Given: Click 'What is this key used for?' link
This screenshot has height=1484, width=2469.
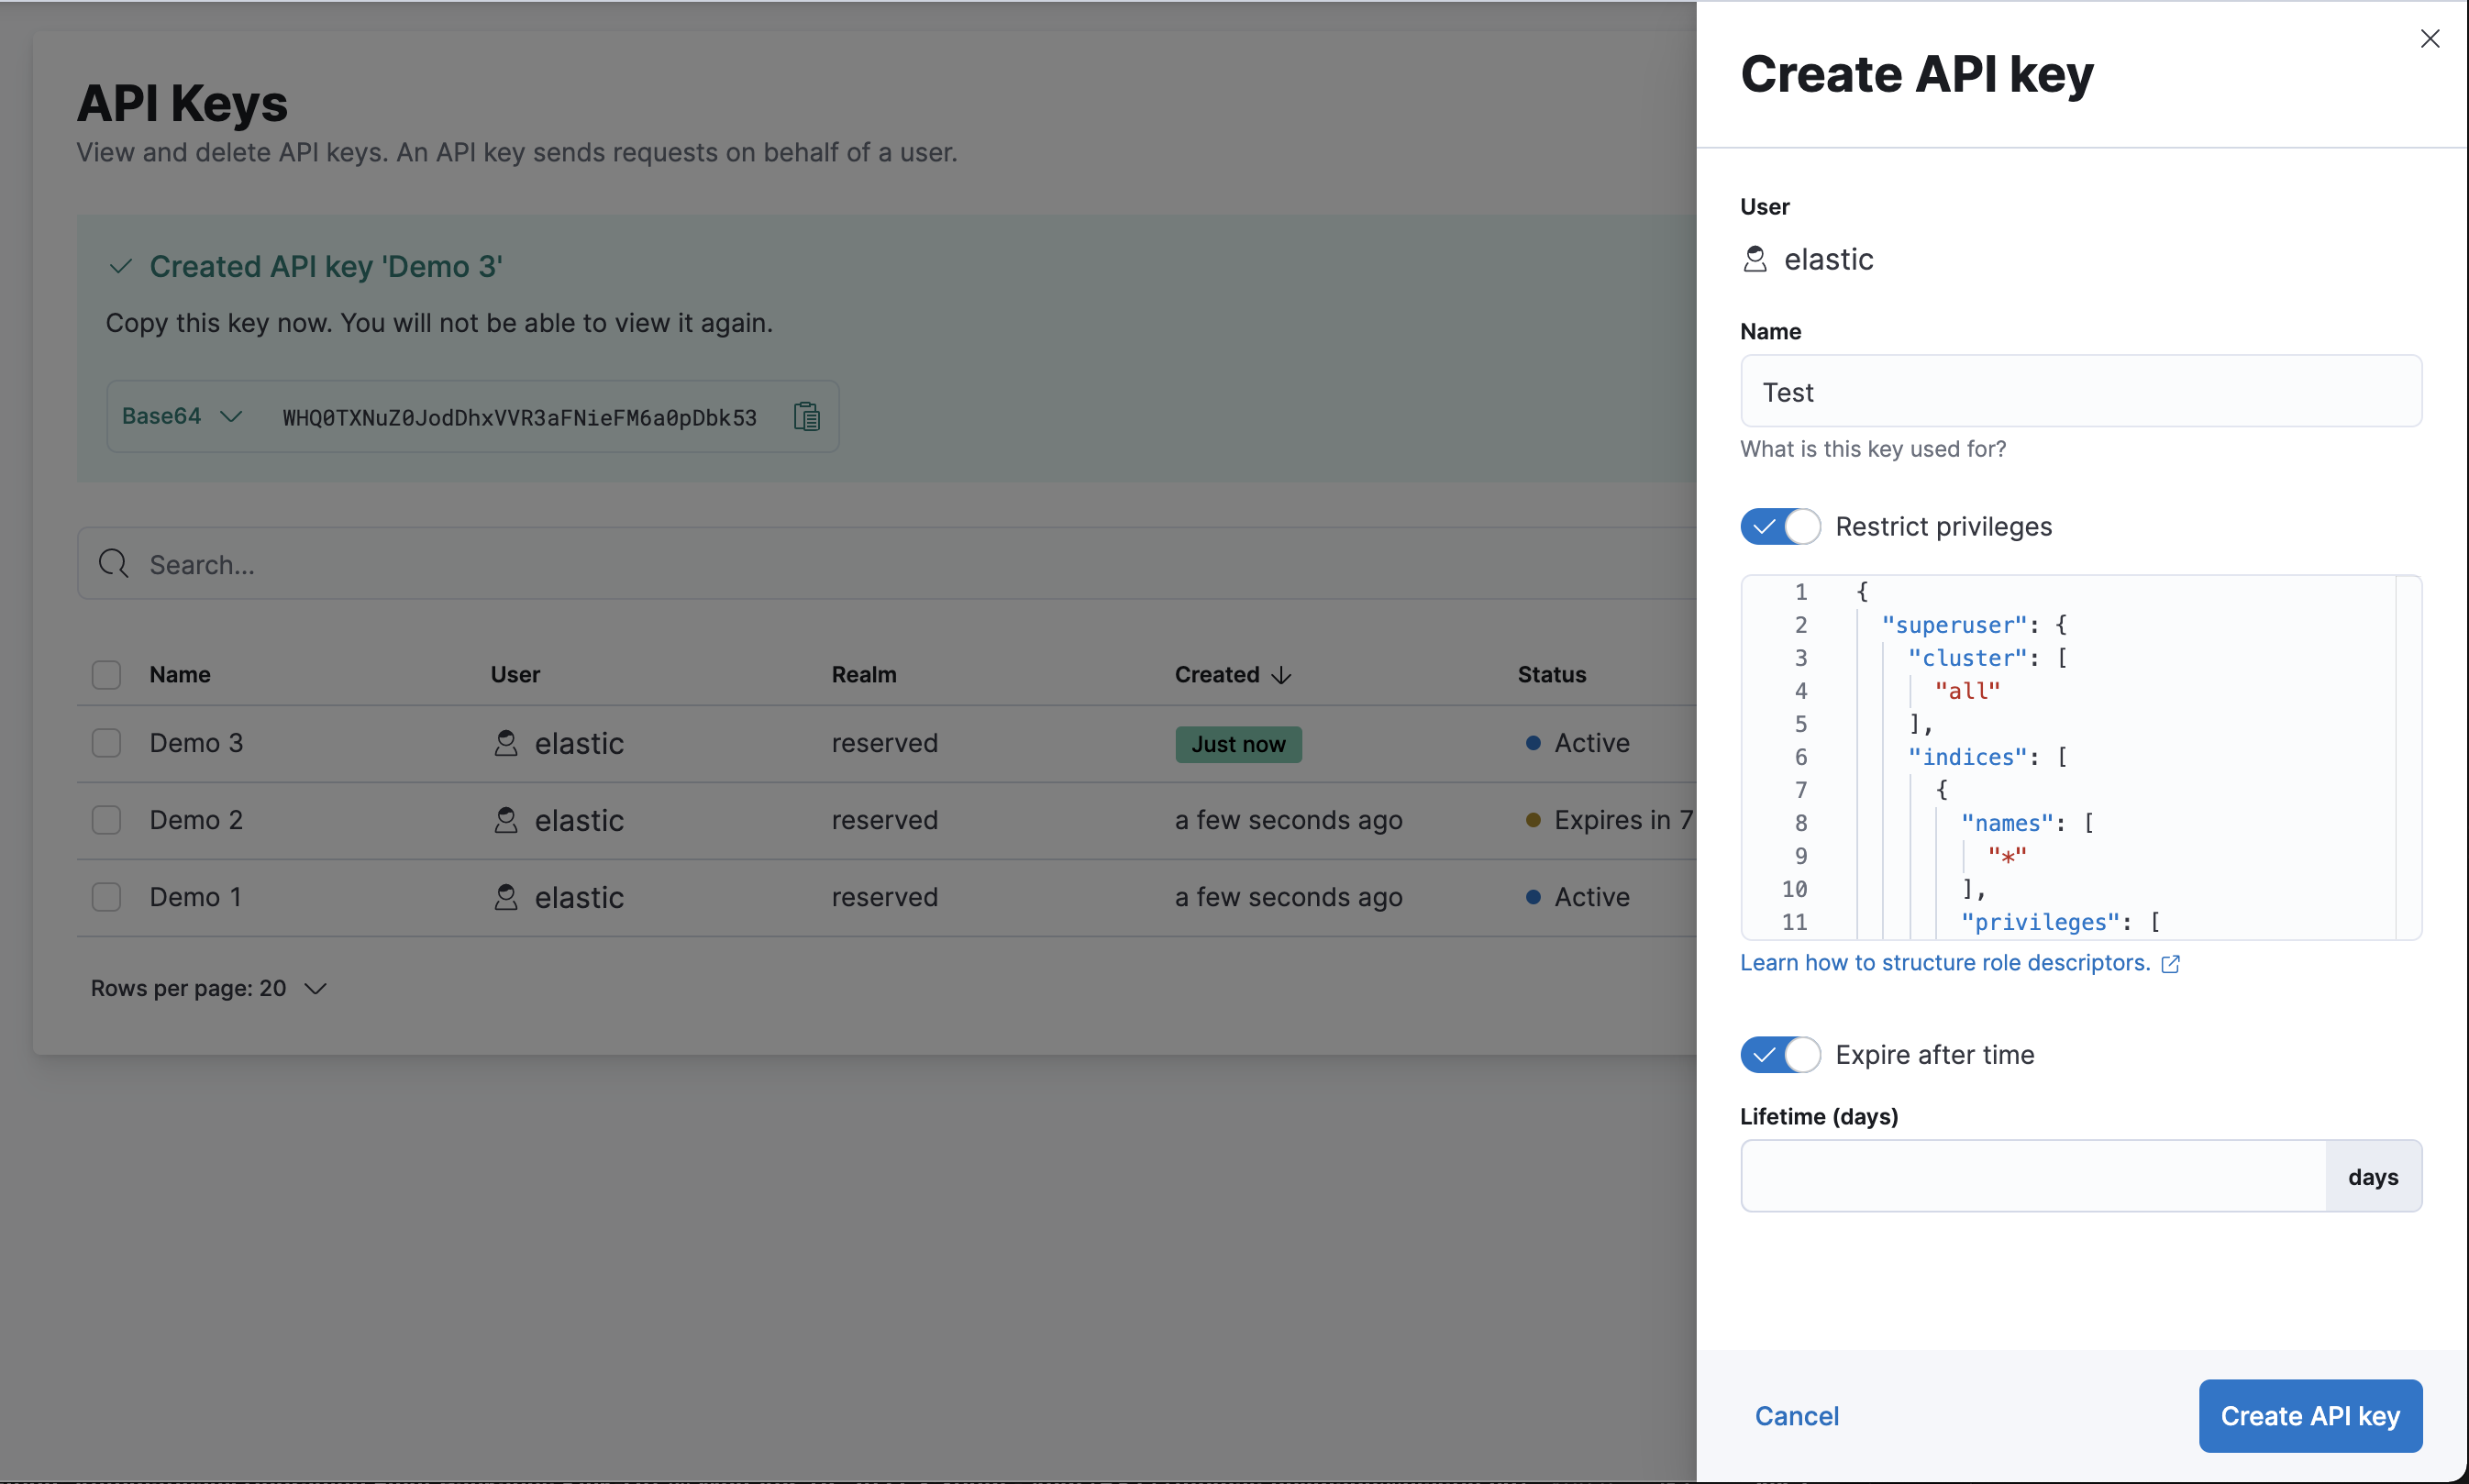Looking at the screenshot, I should click(x=1872, y=449).
